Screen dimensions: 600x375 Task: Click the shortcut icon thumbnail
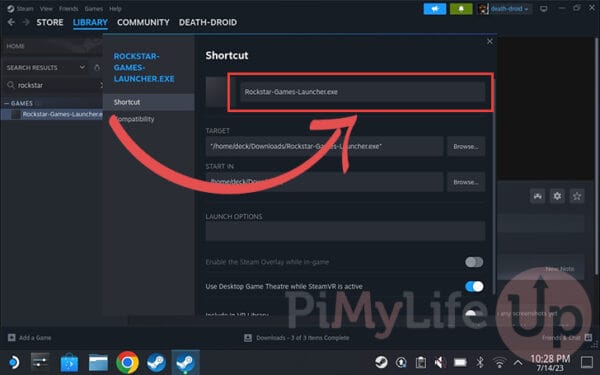(216, 91)
